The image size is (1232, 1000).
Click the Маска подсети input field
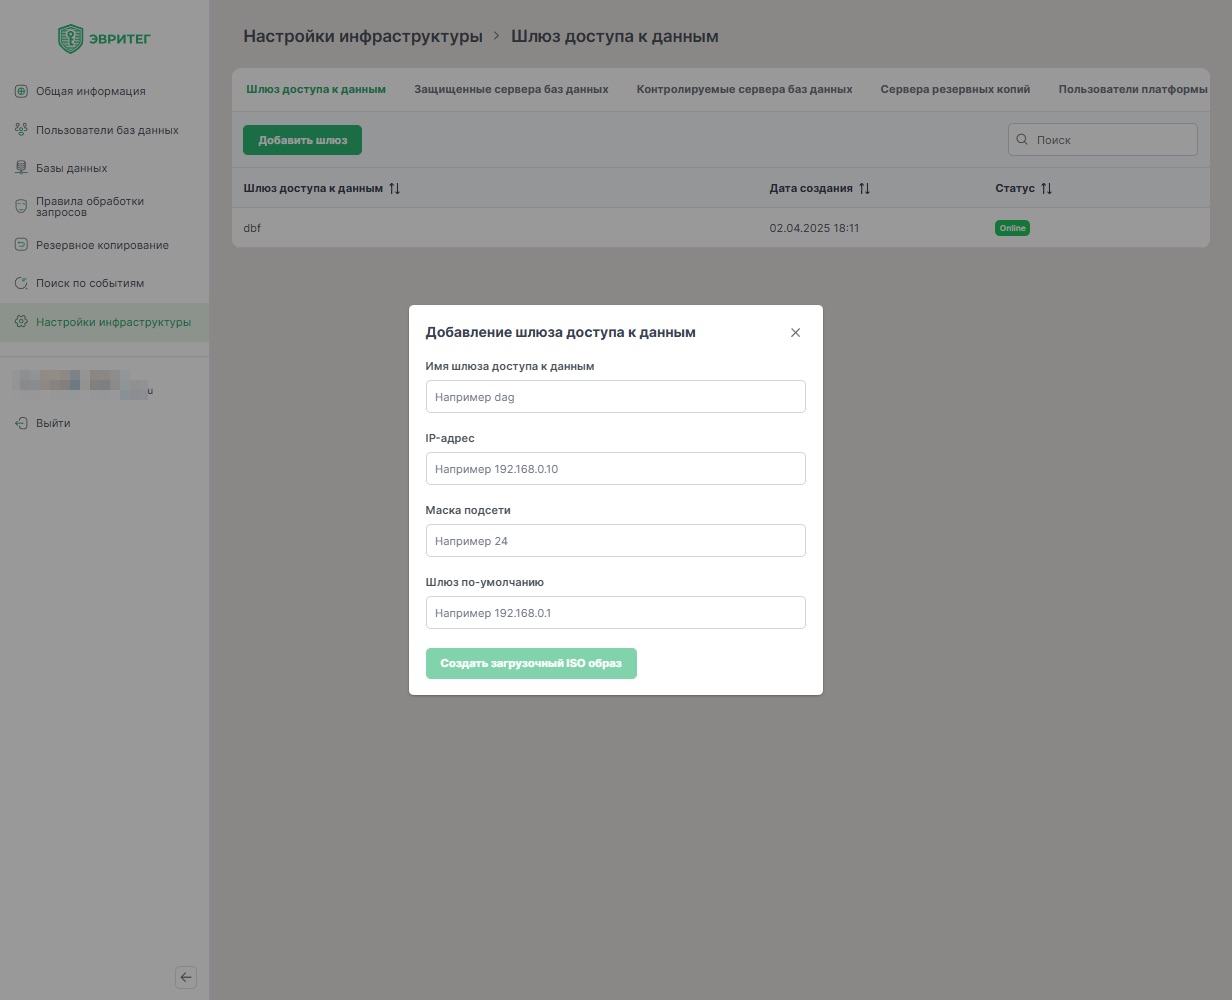click(x=615, y=541)
